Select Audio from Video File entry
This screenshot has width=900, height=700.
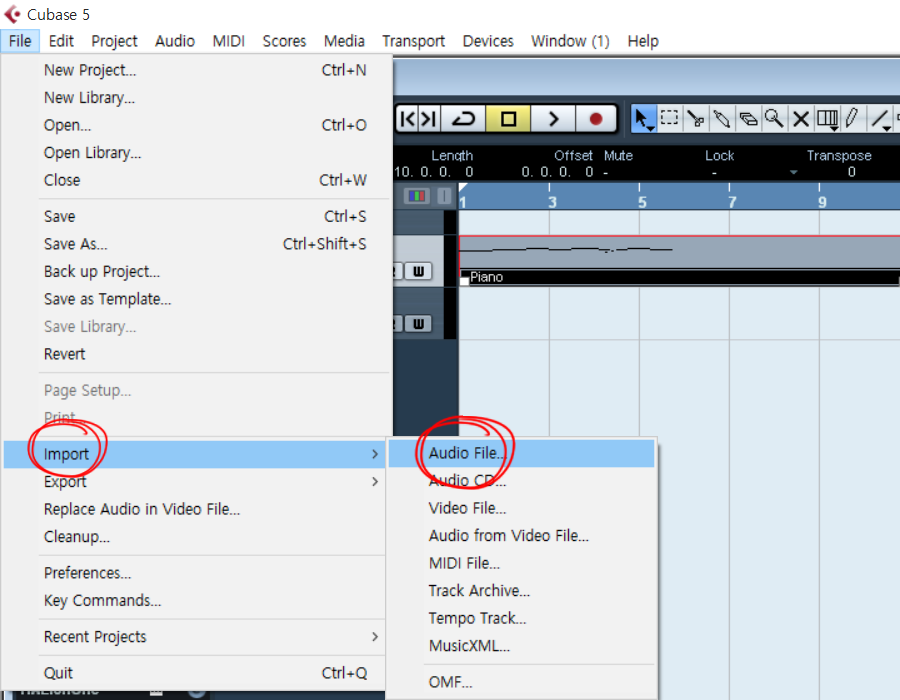pyautogui.click(x=521, y=536)
